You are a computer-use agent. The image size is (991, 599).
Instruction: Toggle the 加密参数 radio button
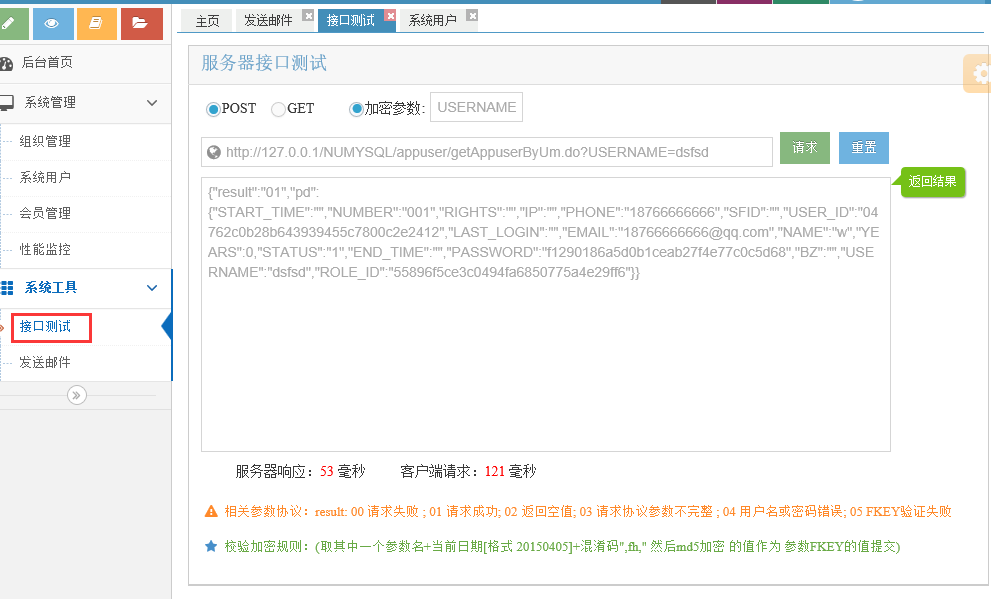coord(356,109)
